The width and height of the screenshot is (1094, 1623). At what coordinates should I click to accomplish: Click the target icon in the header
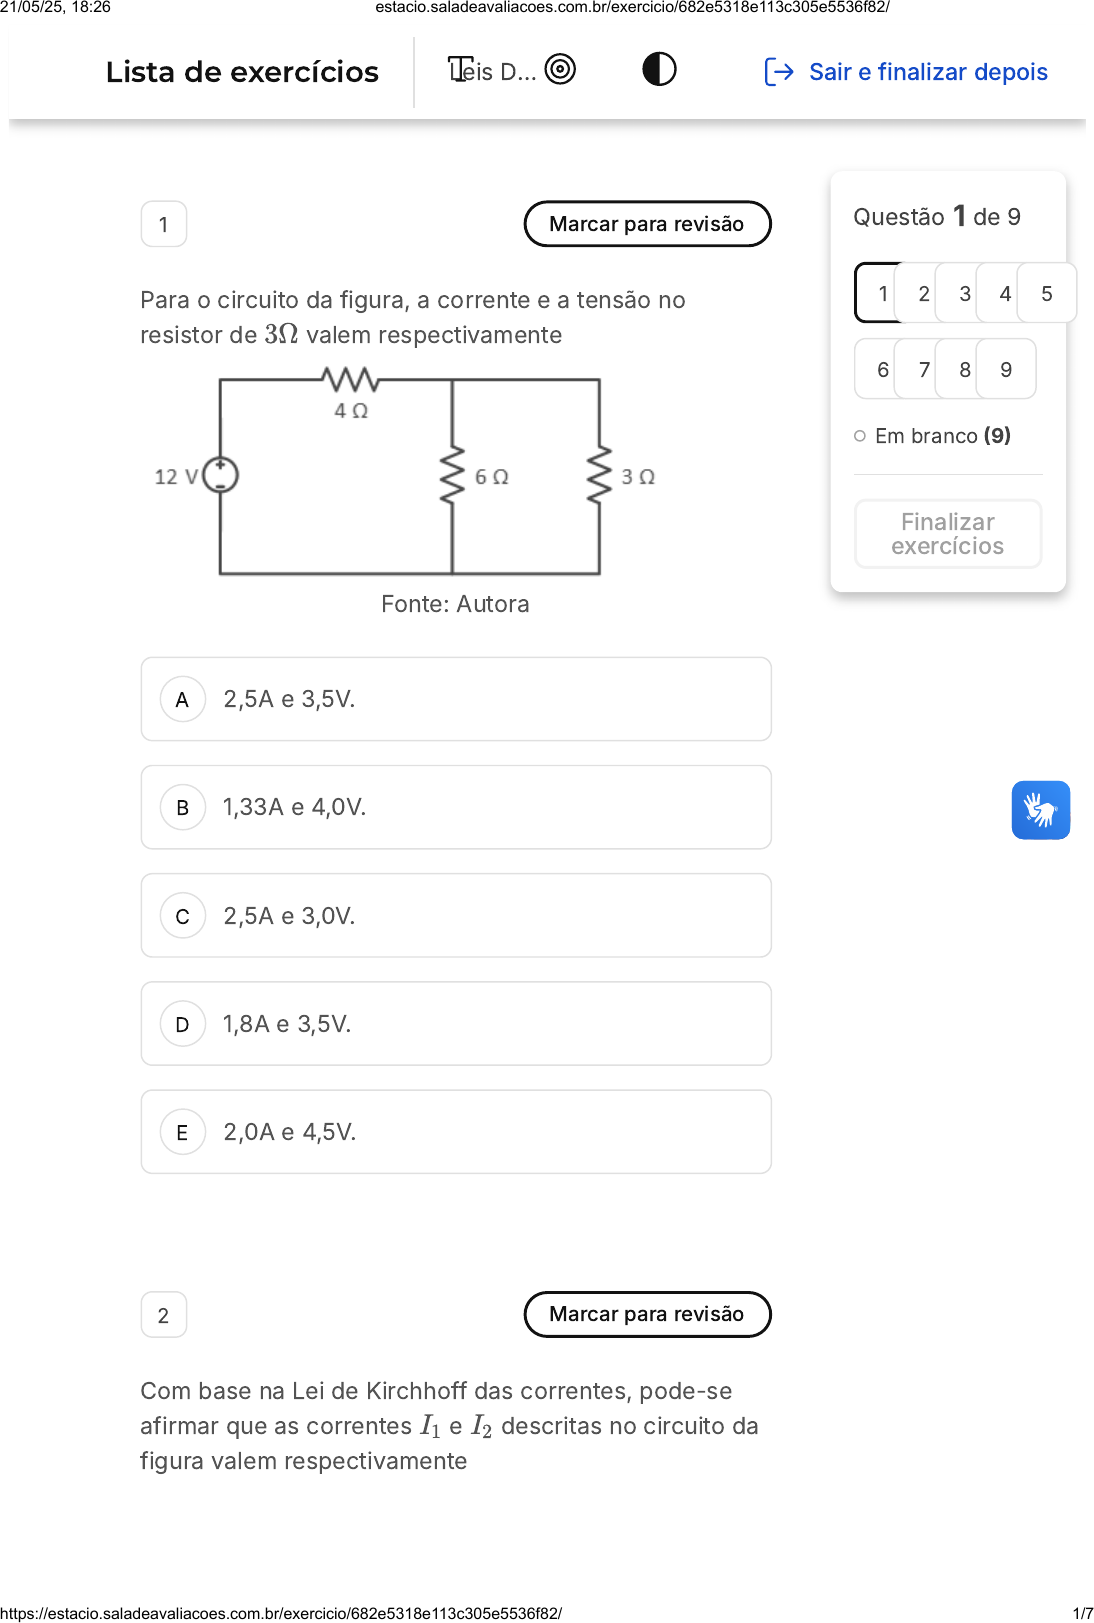[560, 69]
